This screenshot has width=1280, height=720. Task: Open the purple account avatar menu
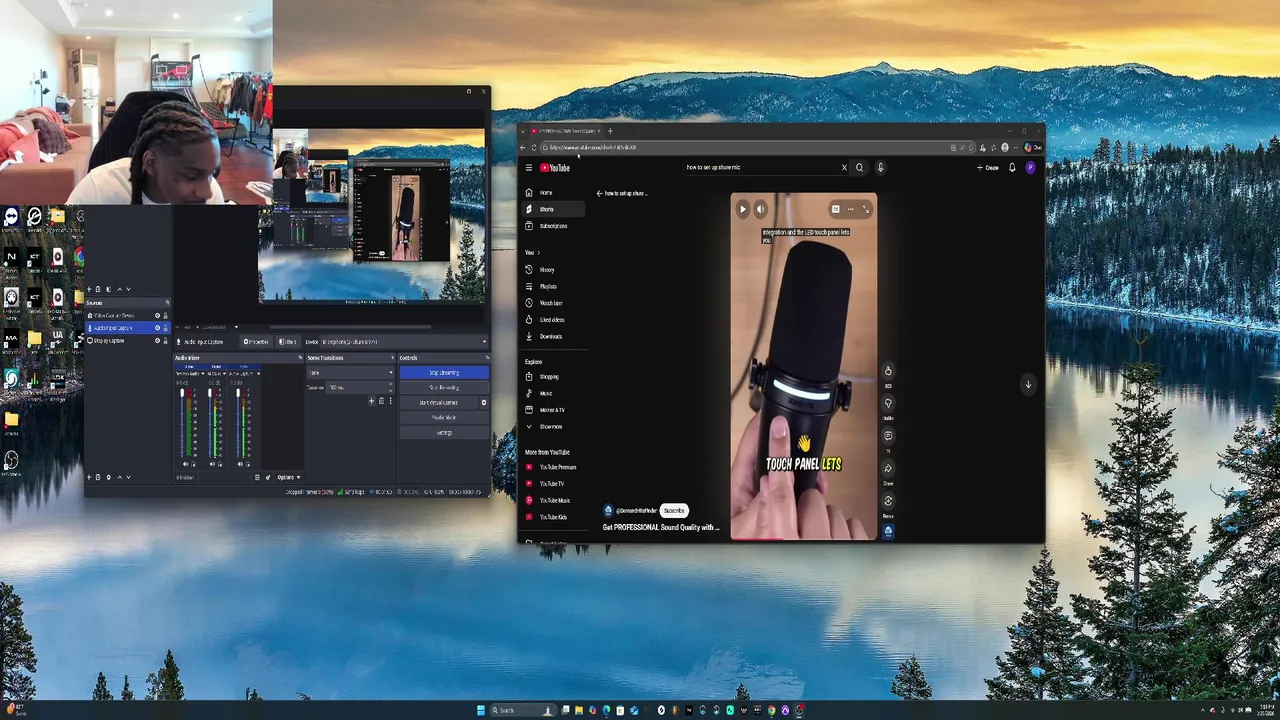point(1030,168)
